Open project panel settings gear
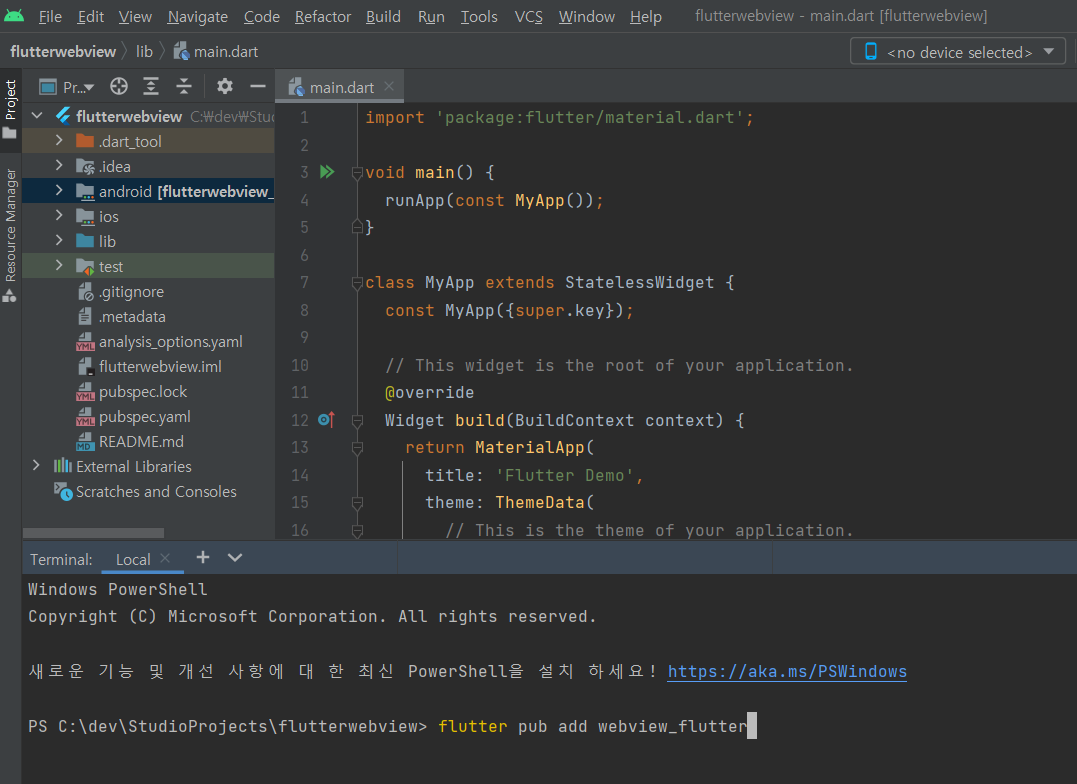The height and width of the screenshot is (784, 1077). (225, 87)
